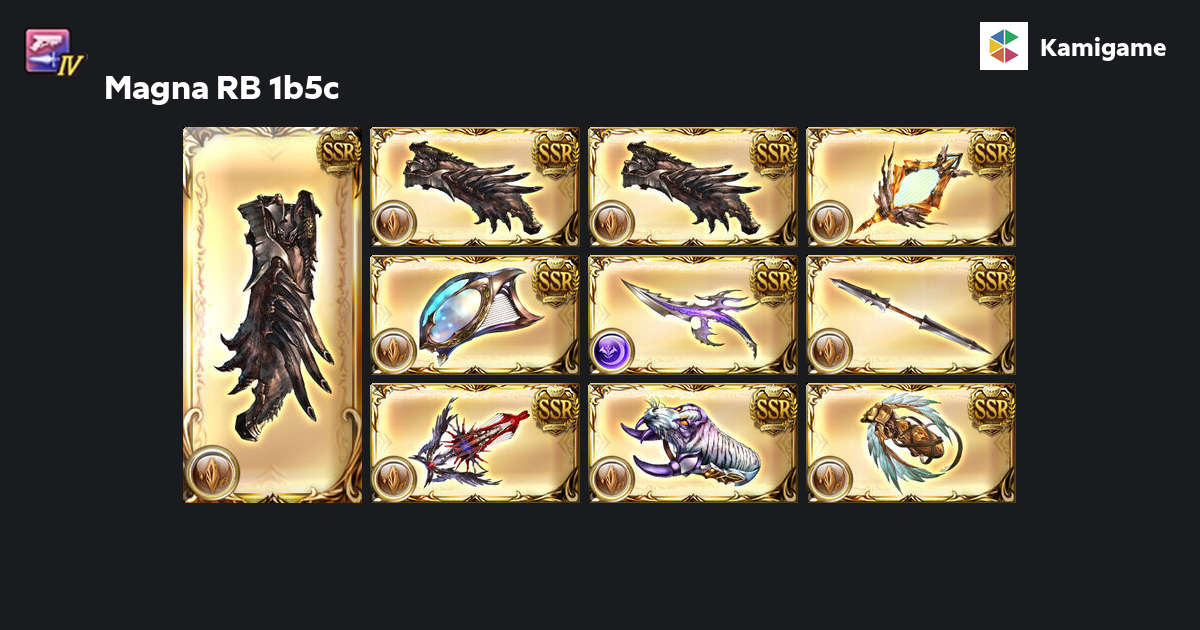Viewport: 1200px width, 630px height.
Task: Choose the blue pearl harp weapon
Action: point(475,315)
